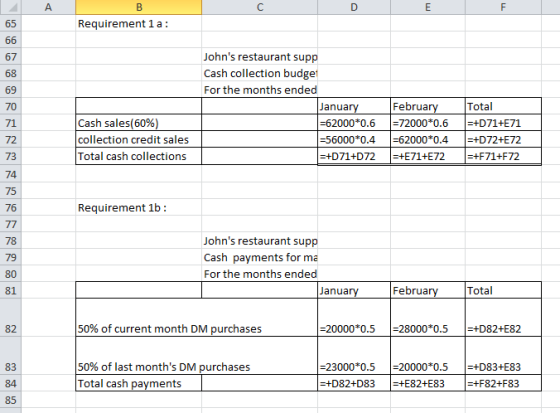Click cell with formula =62000*0.4
The image size is (560, 413).
[428, 140]
